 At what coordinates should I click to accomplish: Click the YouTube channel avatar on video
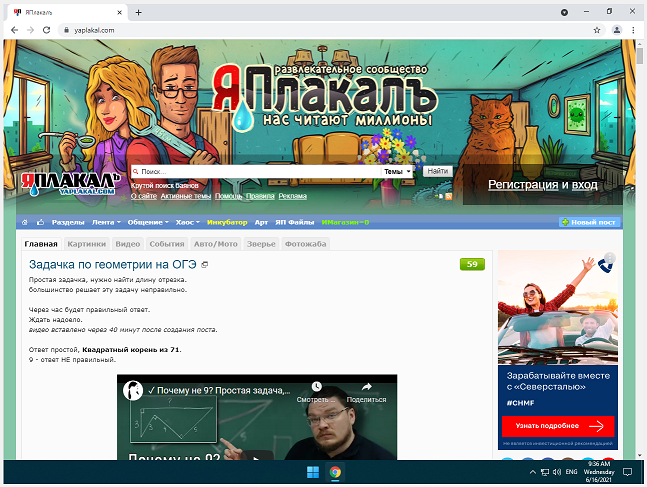coord(133,390)
